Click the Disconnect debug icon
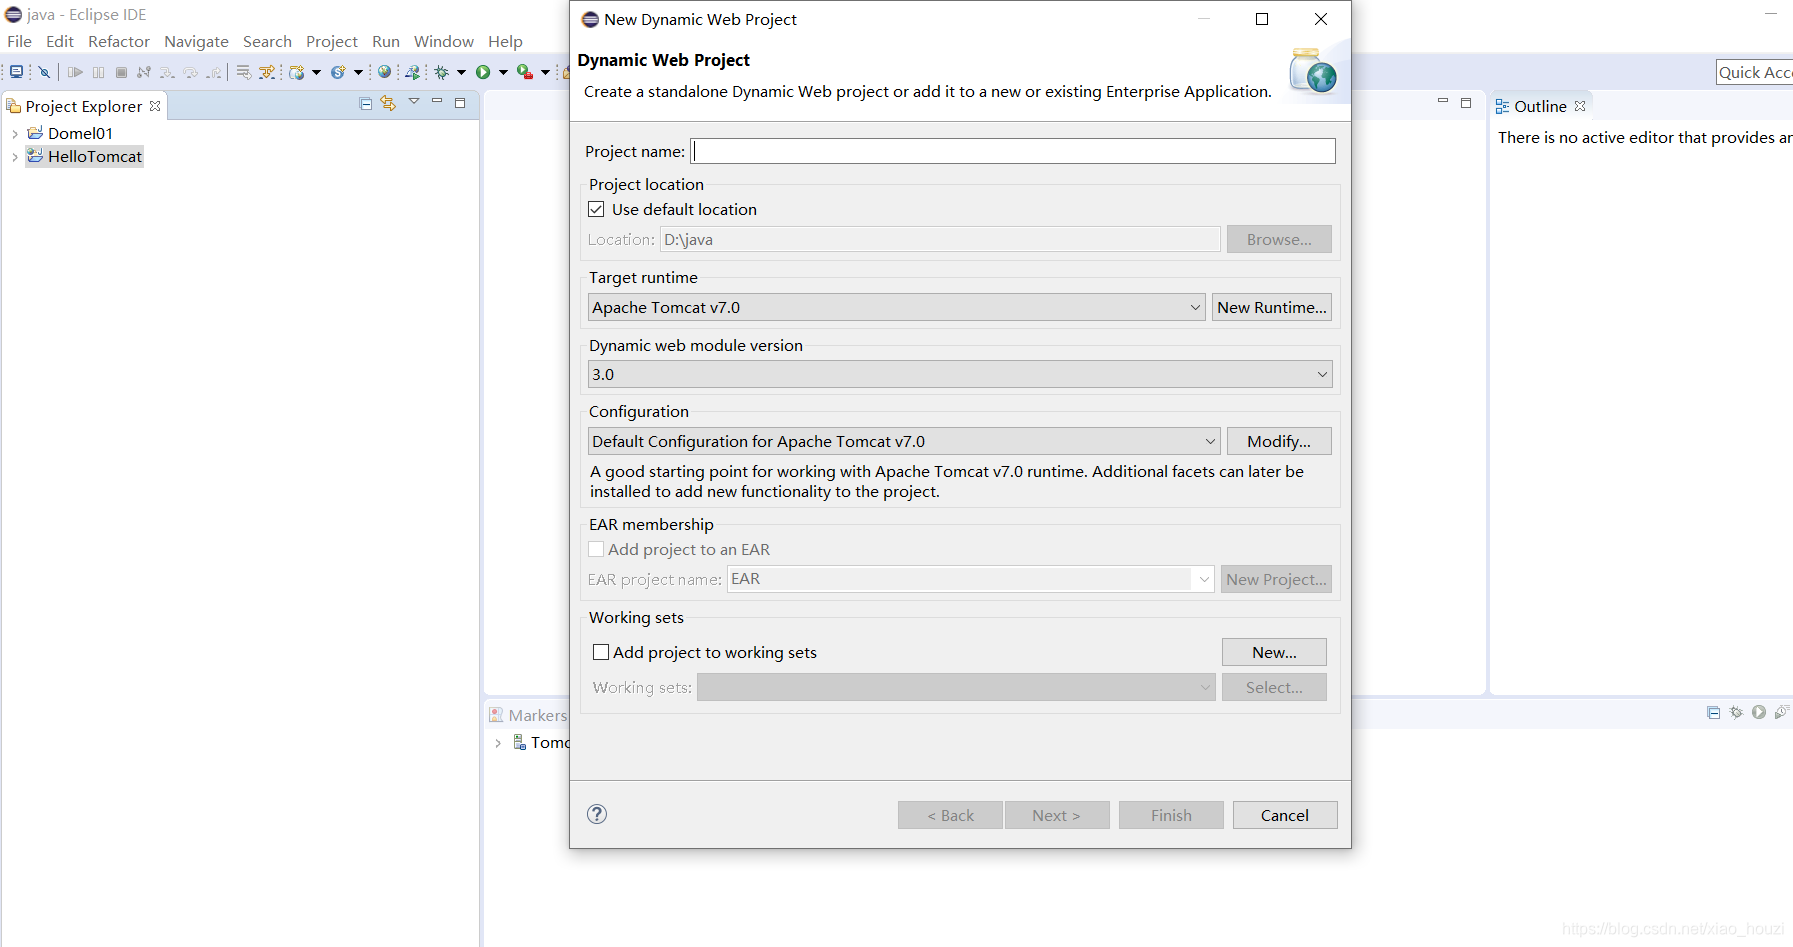 pos(144,72)
